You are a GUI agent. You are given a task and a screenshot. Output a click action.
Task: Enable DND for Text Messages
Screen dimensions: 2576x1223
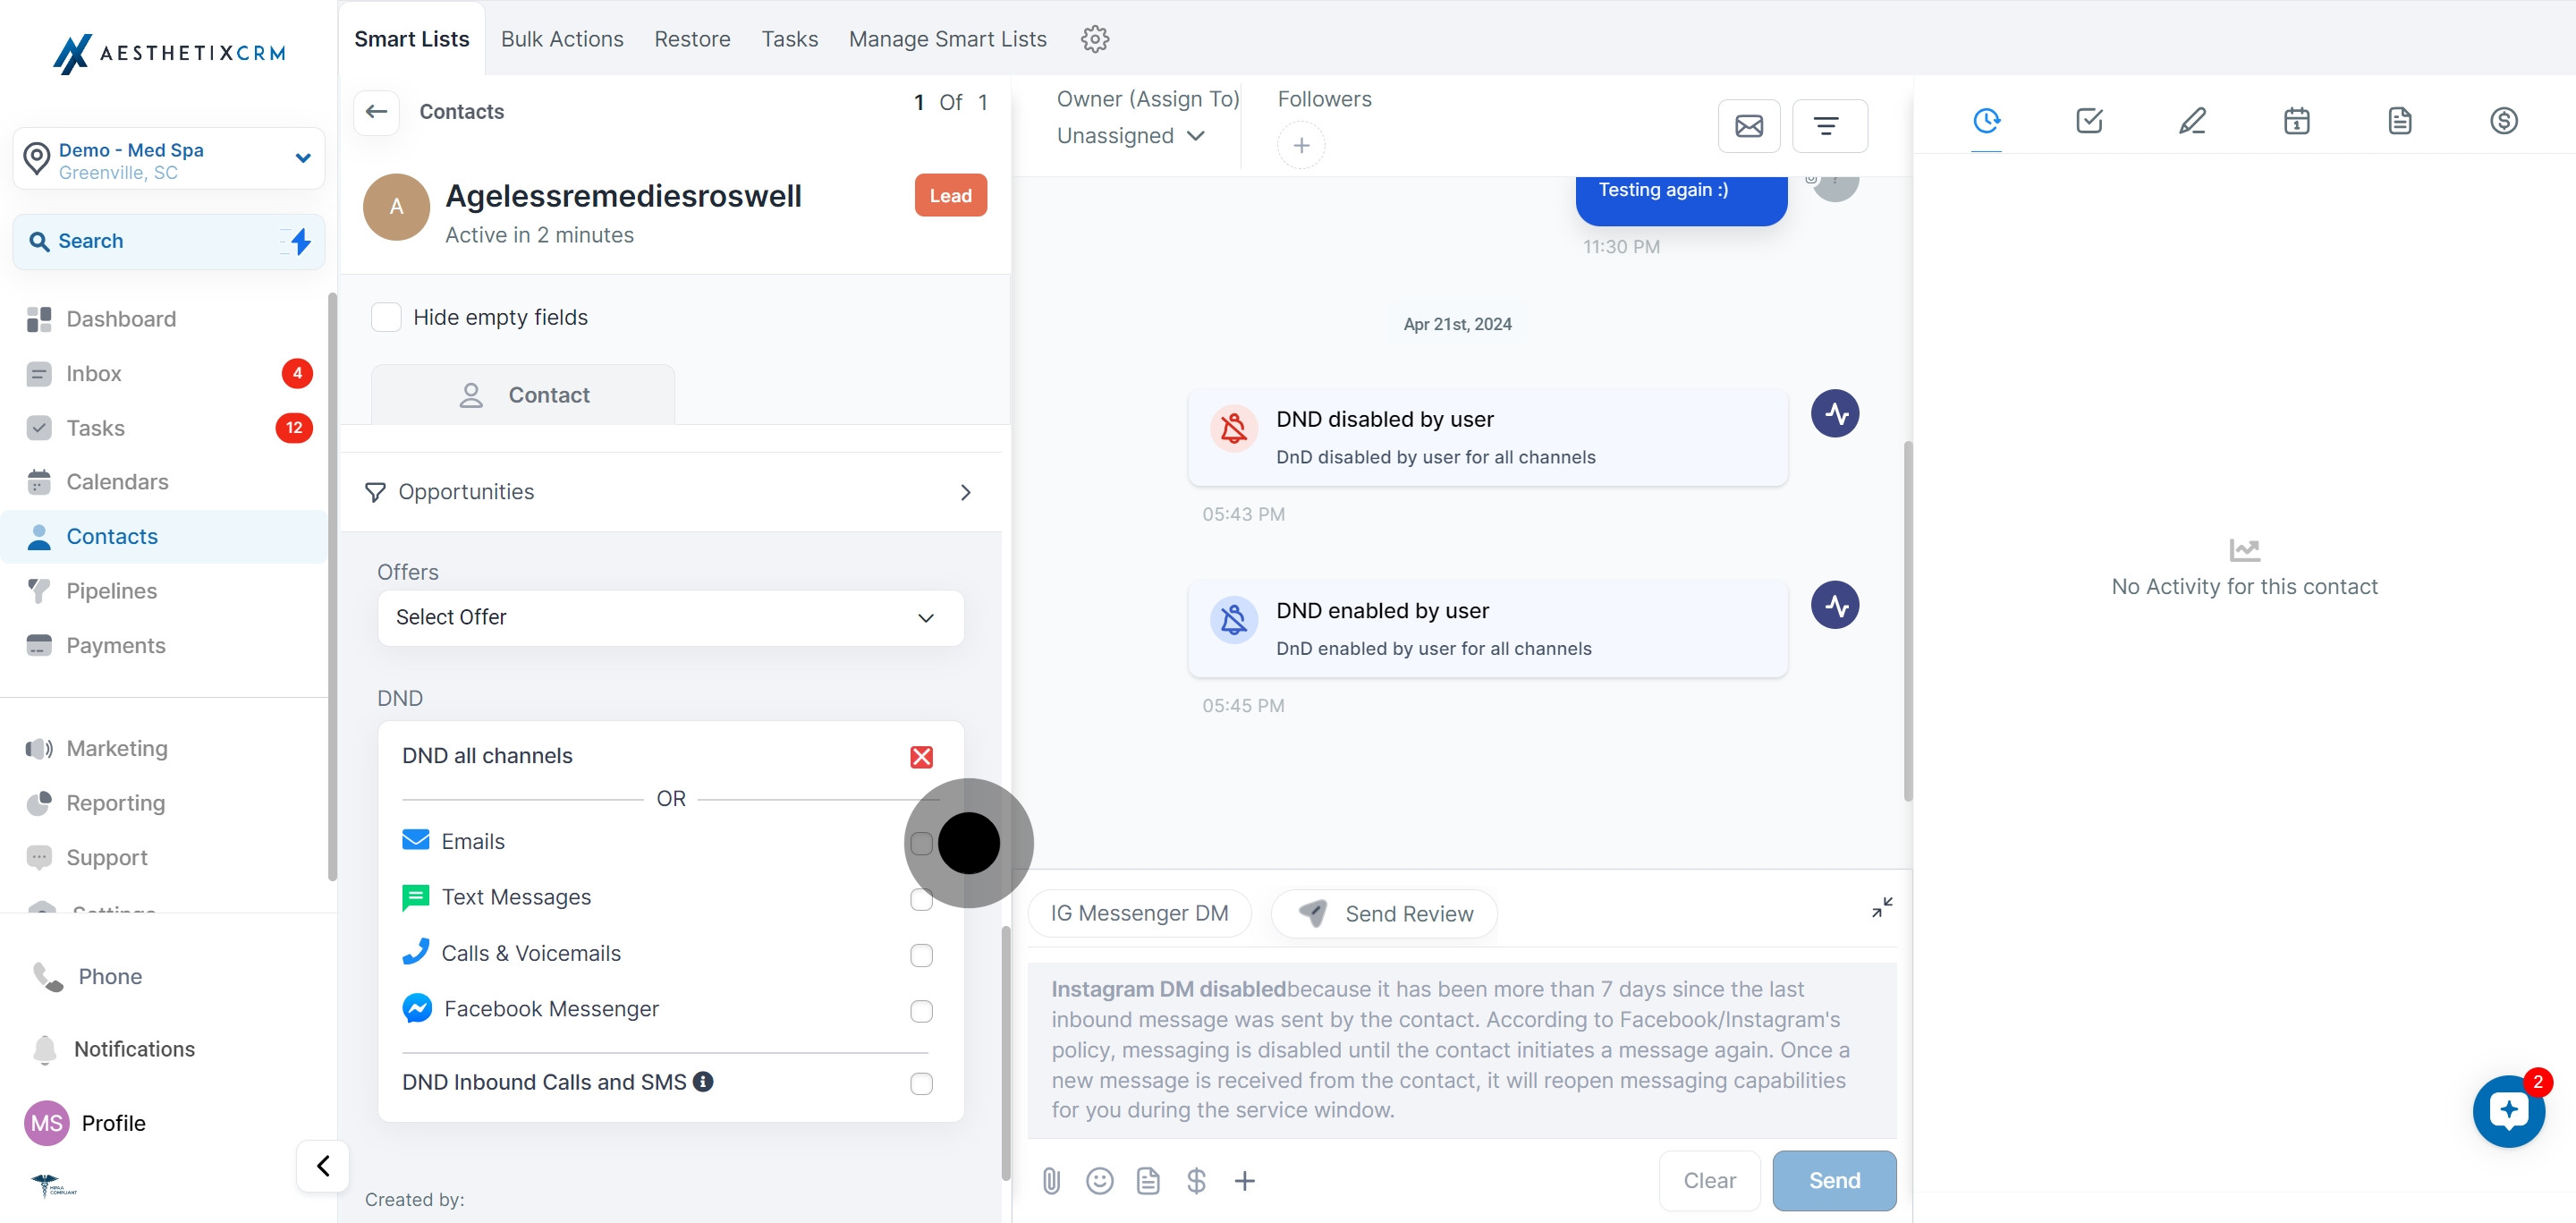[x=921, y=899]
